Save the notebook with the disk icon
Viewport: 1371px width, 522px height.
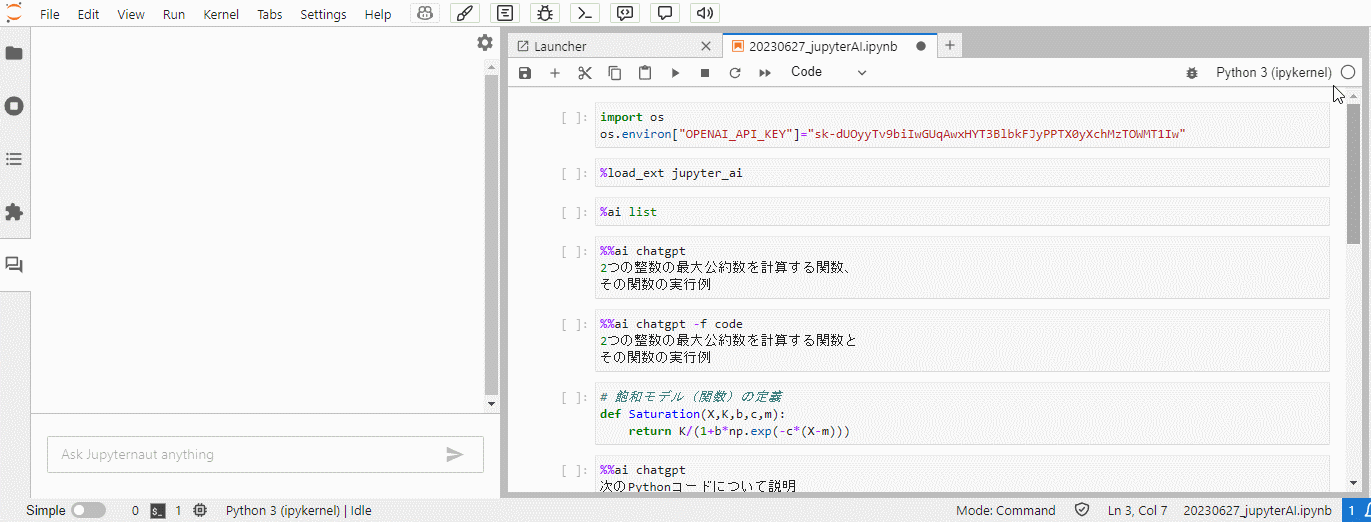point(525,73)
